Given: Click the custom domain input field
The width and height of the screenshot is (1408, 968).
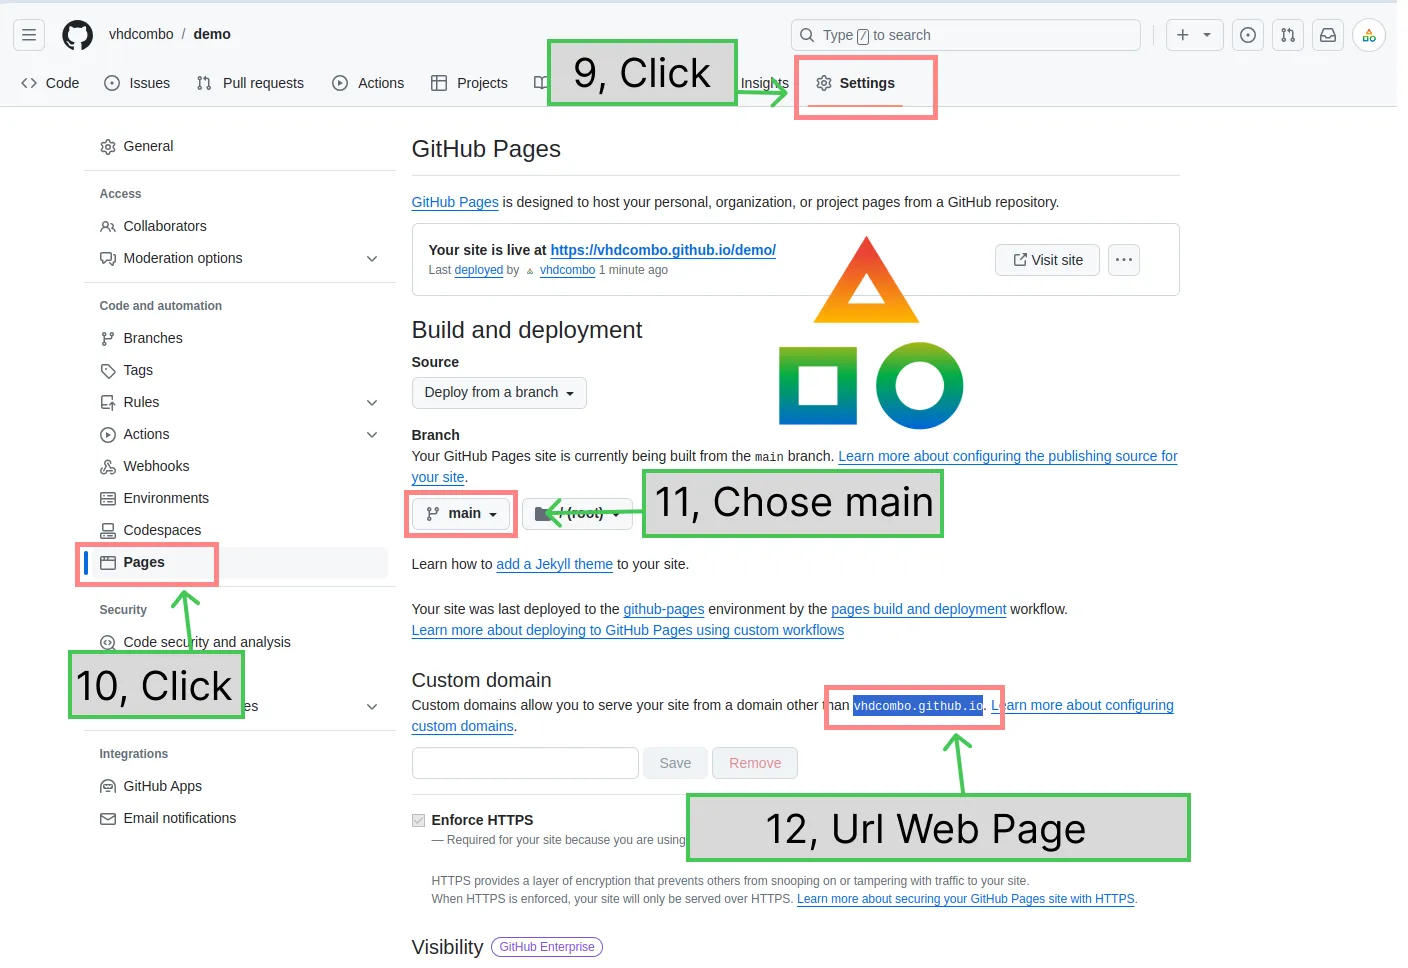Looking at the screenshot, I should point(525,763).
